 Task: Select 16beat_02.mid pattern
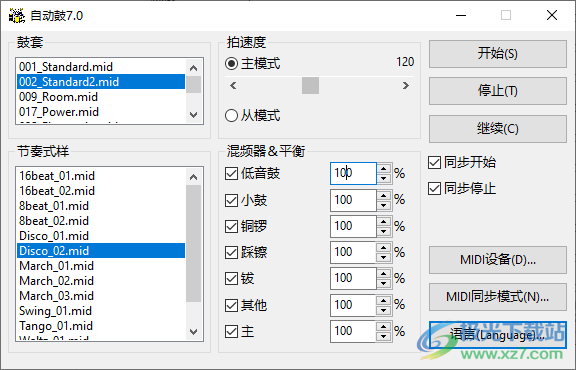tap(101, 191)
